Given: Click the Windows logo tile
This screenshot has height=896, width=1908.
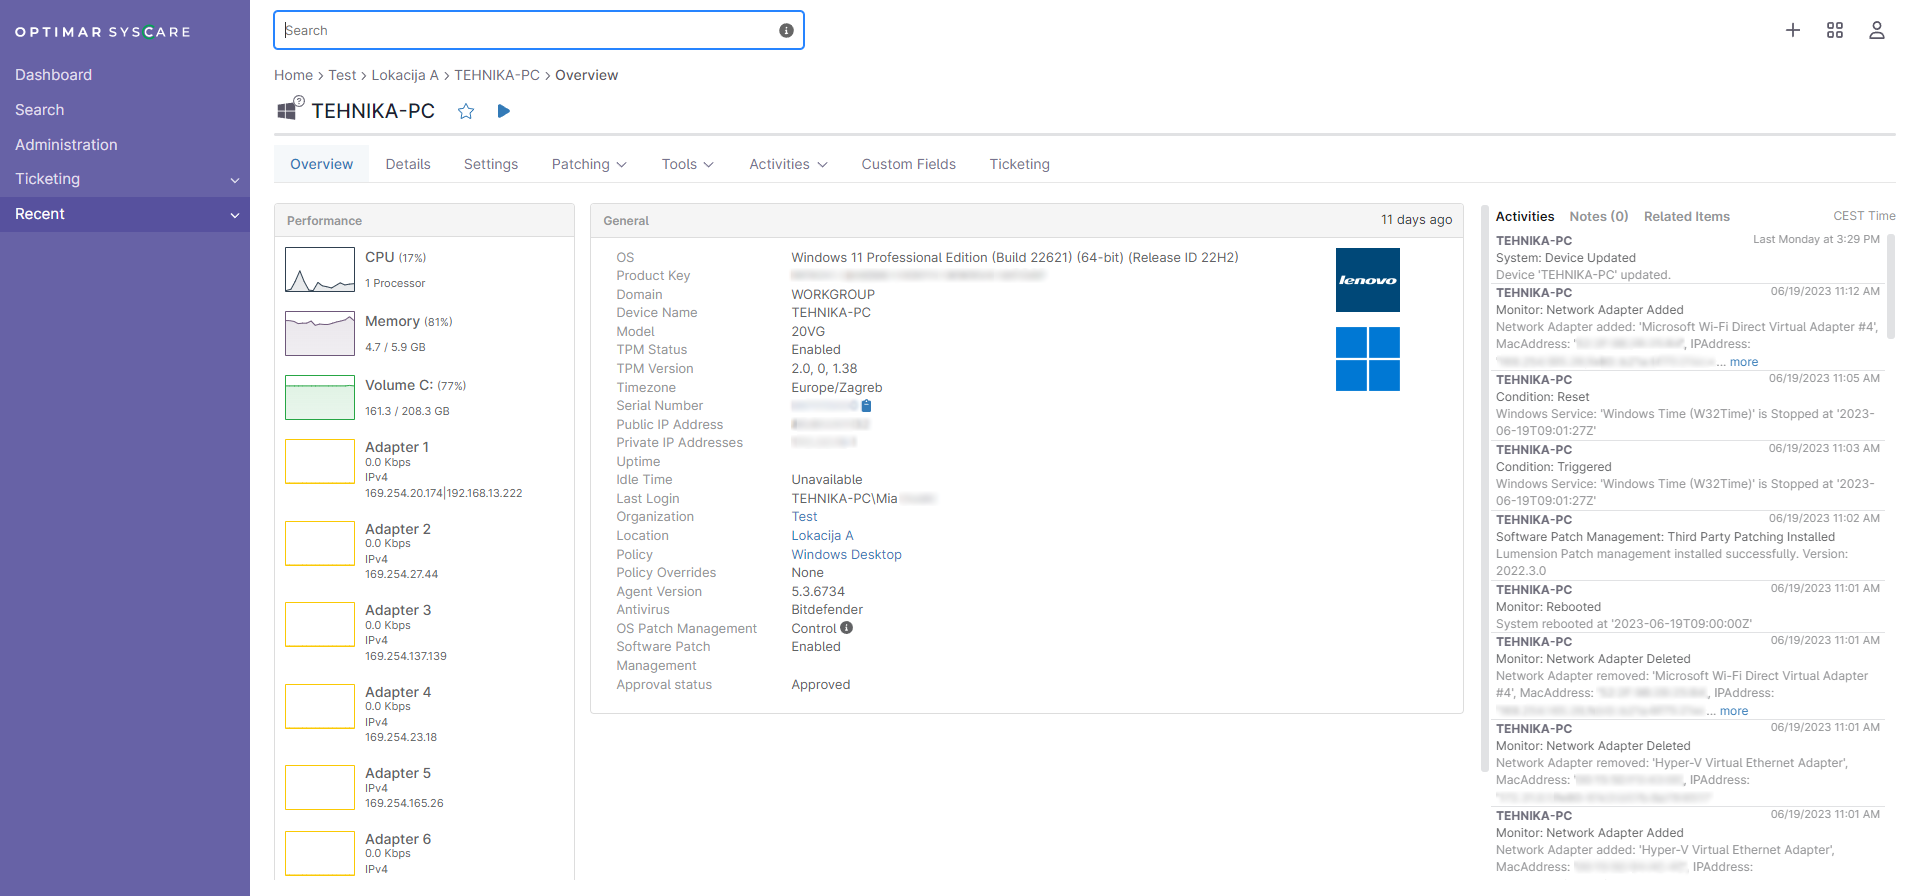Looking at the screenshot, I should pyautogui.click(x=1368, y=359).
